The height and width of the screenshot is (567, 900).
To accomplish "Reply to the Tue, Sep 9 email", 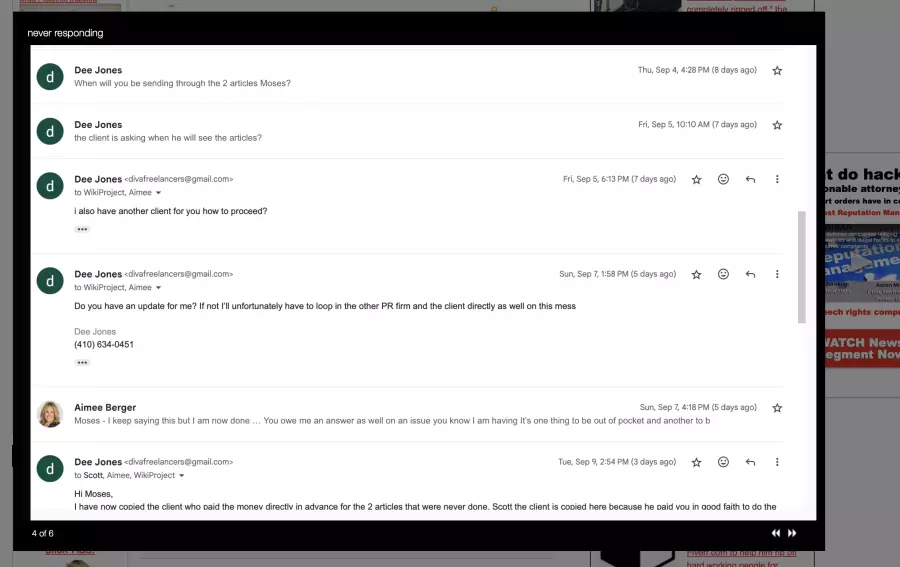I will [750, 463].
